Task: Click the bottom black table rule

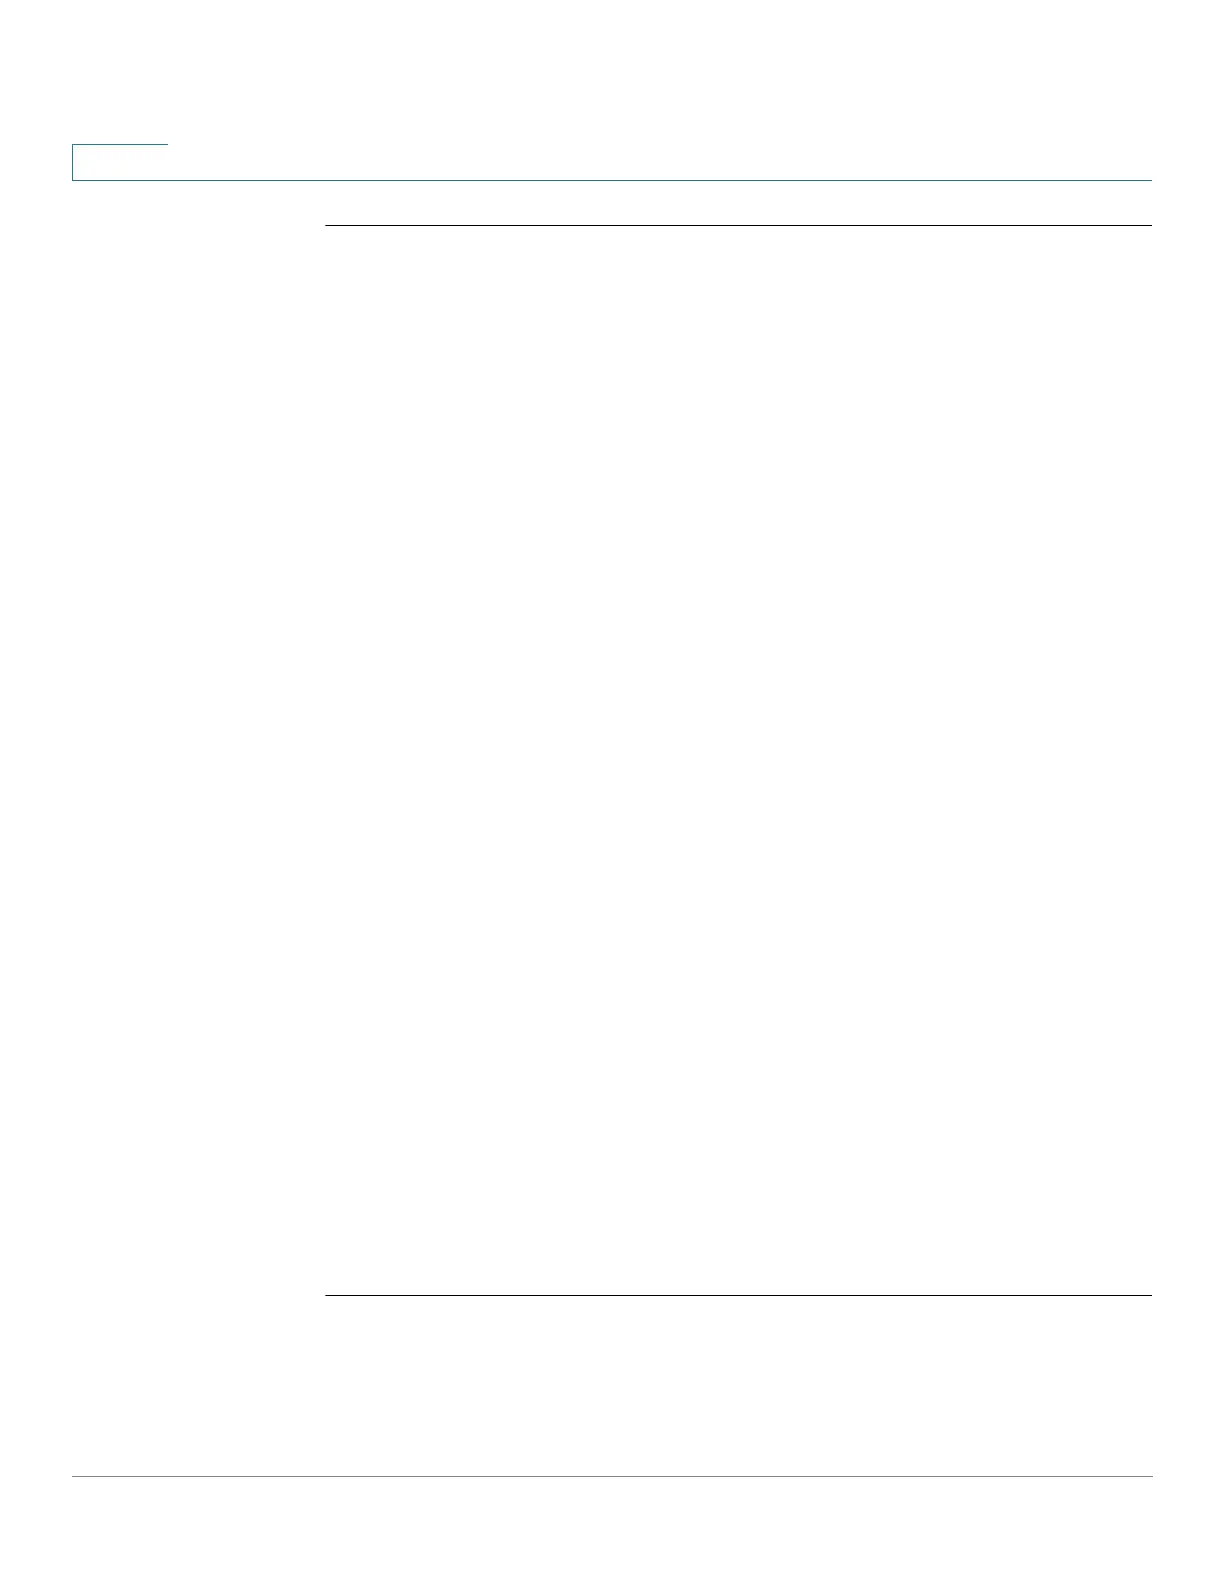Action: pyautogui.click(x=738, y=1296)
